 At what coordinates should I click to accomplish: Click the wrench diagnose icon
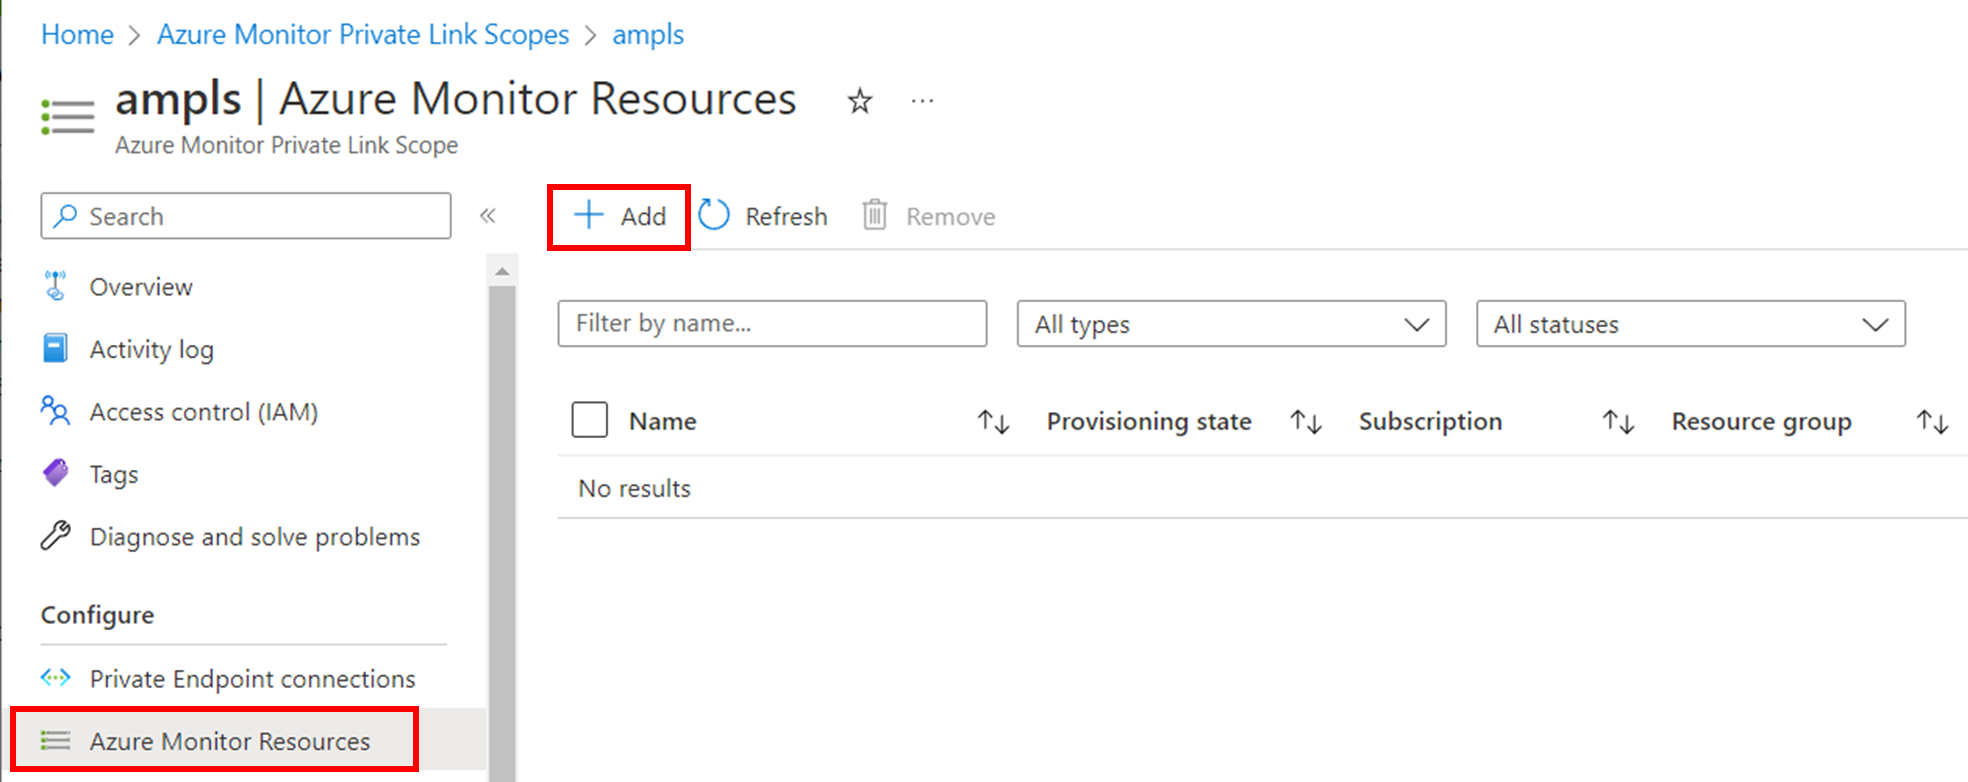point(55,536)
